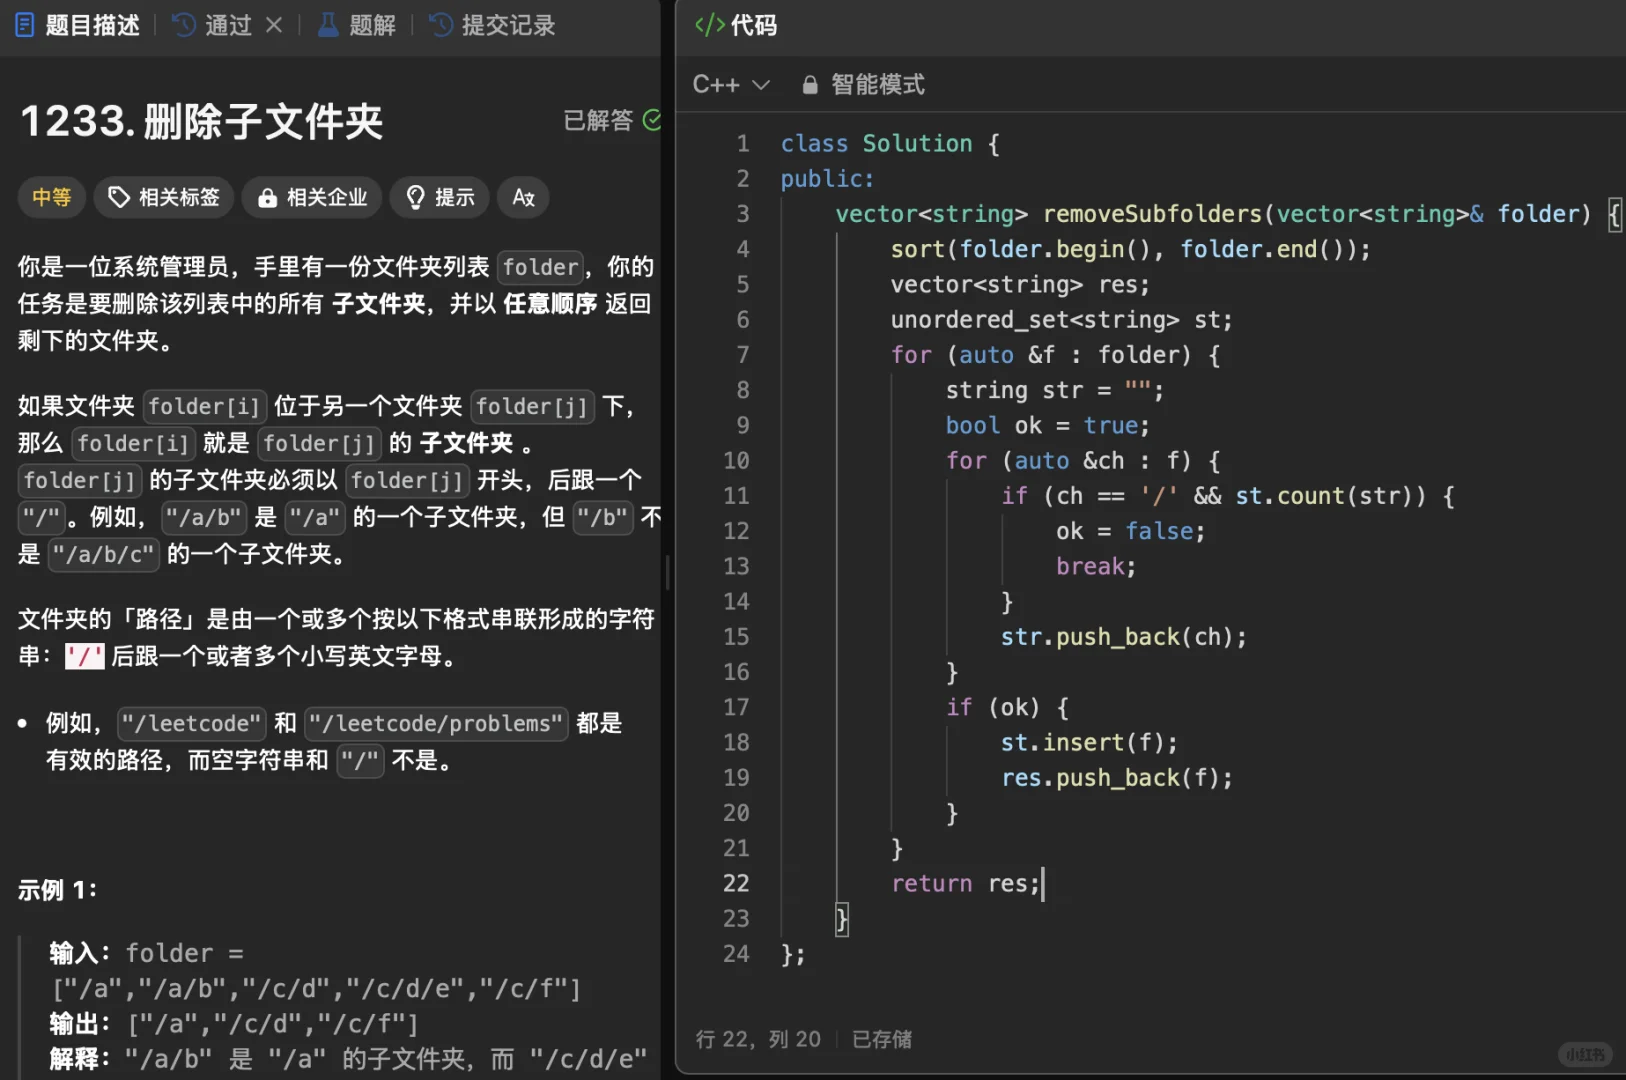Image resolution: width=1626 pixels, height=1080 pixels.
Task: Close the 通过 tab
Action: pyautogui.click(x=274, y=25)
